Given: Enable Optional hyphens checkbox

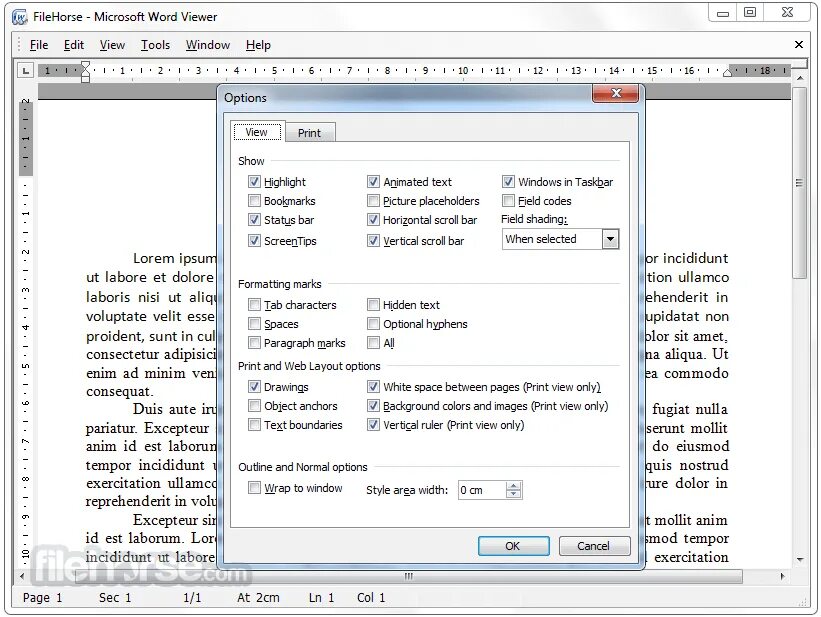Looking at the screenshot, I should click(373, 324).
